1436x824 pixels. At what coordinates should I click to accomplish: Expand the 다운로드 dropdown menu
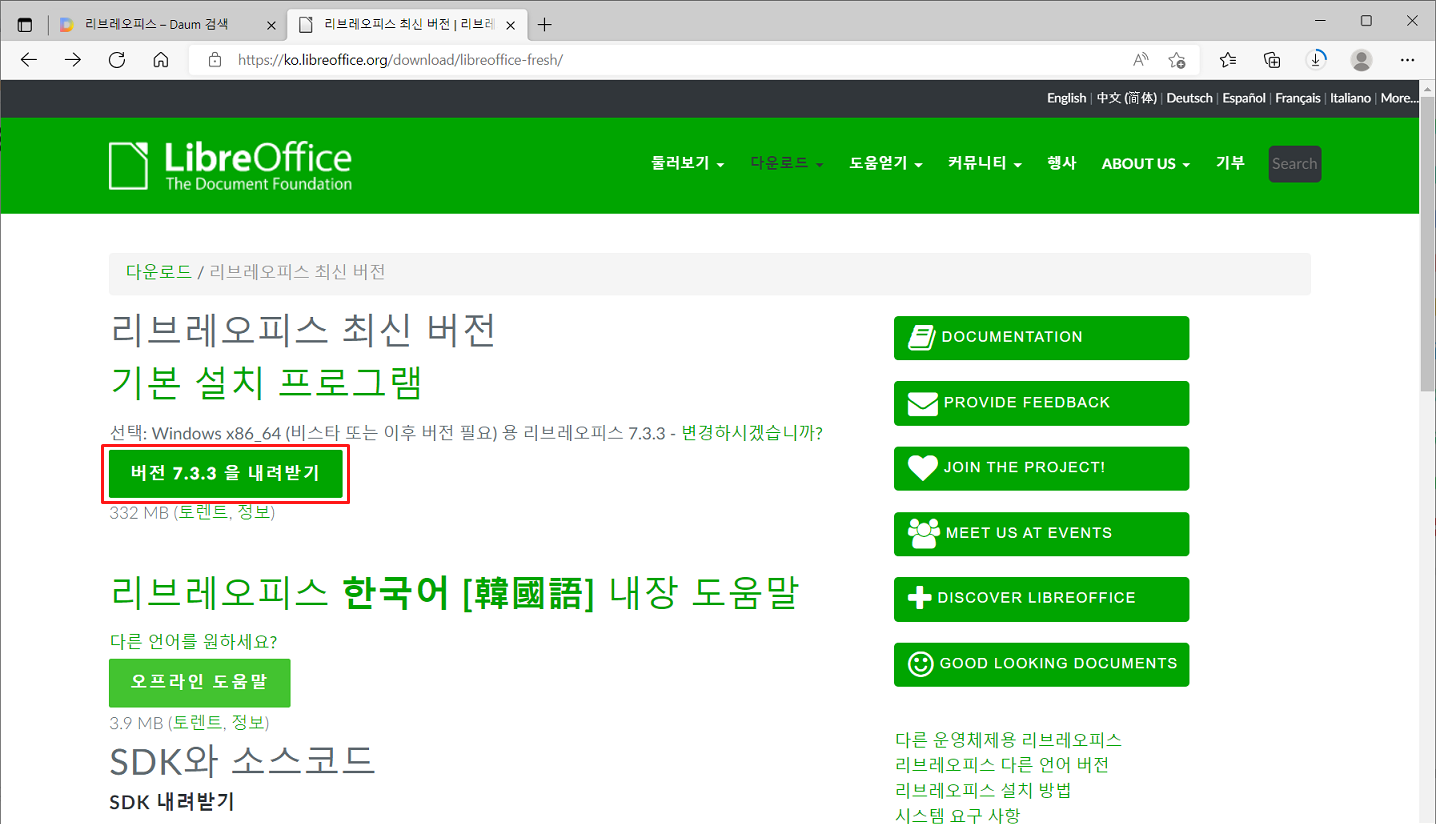coord(787,164)
